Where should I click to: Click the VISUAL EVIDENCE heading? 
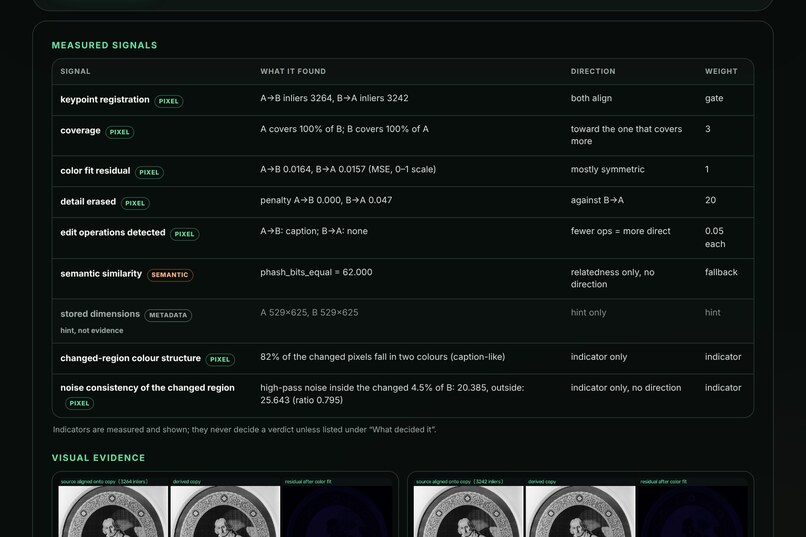tap(98, 458)
